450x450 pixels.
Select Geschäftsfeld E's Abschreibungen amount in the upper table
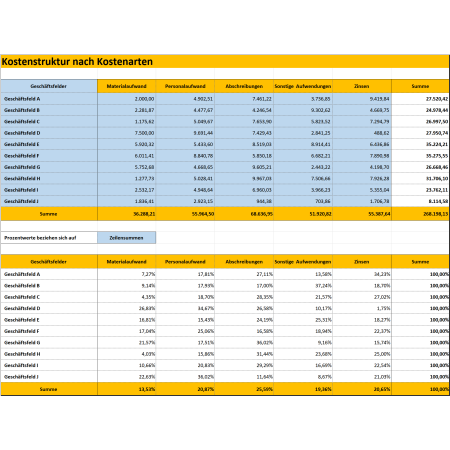[x=244, y=144]
